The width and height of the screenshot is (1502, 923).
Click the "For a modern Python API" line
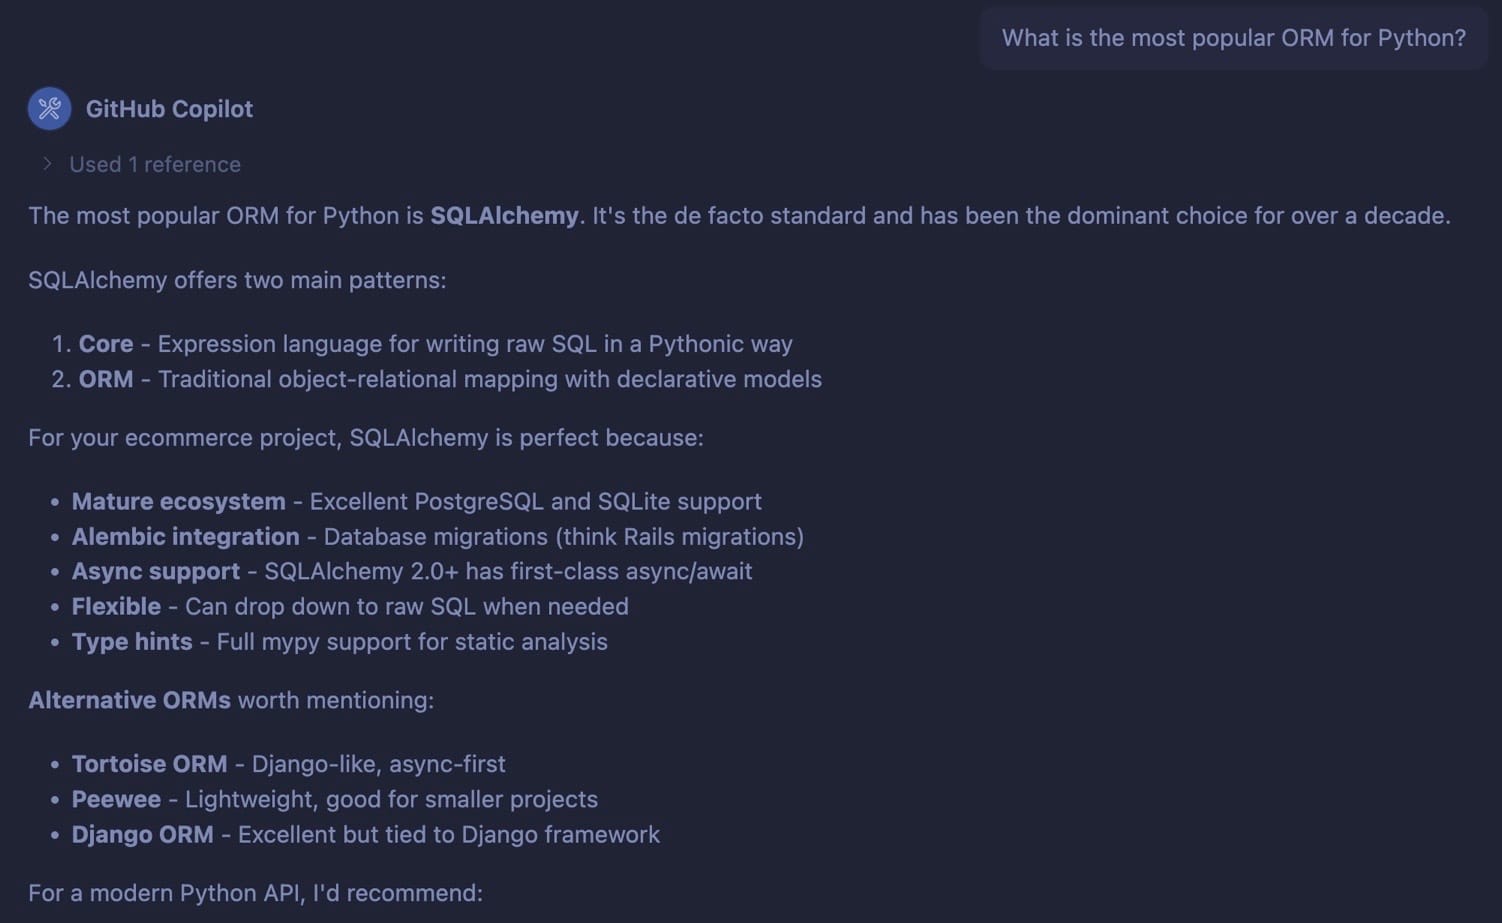[x=255, y=892]
